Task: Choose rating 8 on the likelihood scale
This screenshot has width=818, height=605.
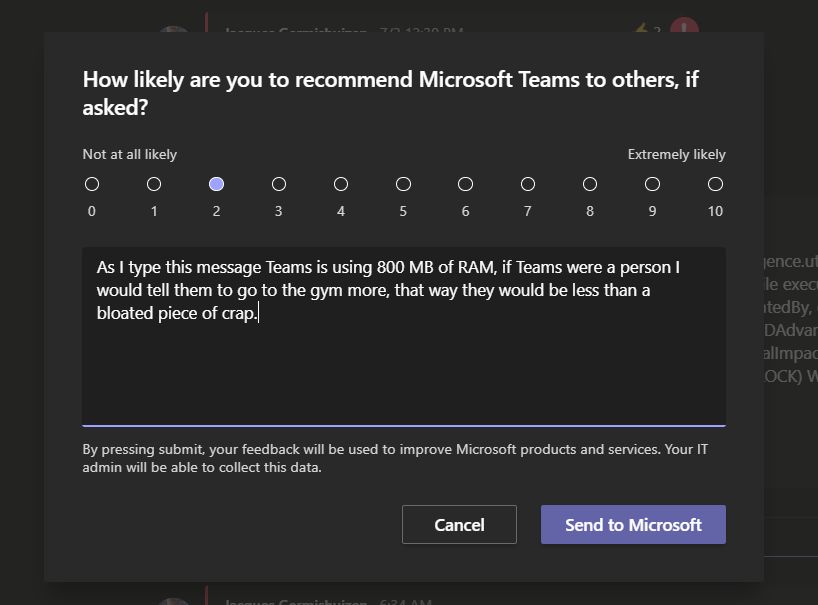Action: pyautogui.click(x=589, y=184)
